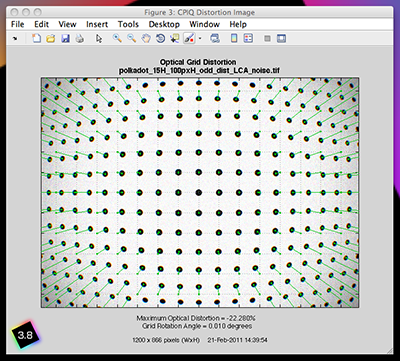This screenshot has width=400, height=361.
Task: Toggle the Brush data tool
Action: tap(189, 38)
